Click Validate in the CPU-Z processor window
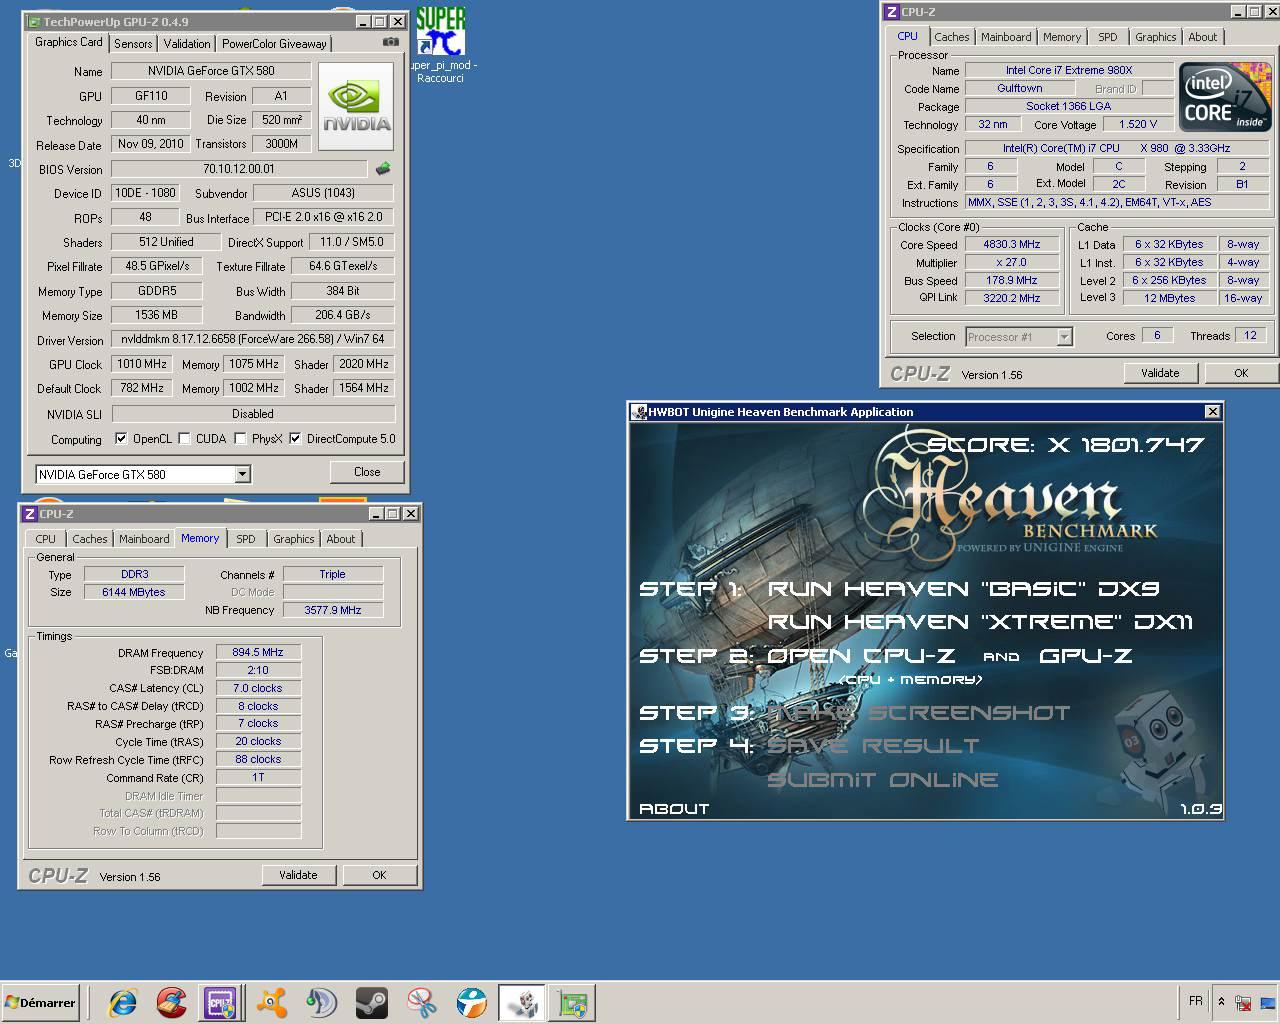 [1160, 373]
